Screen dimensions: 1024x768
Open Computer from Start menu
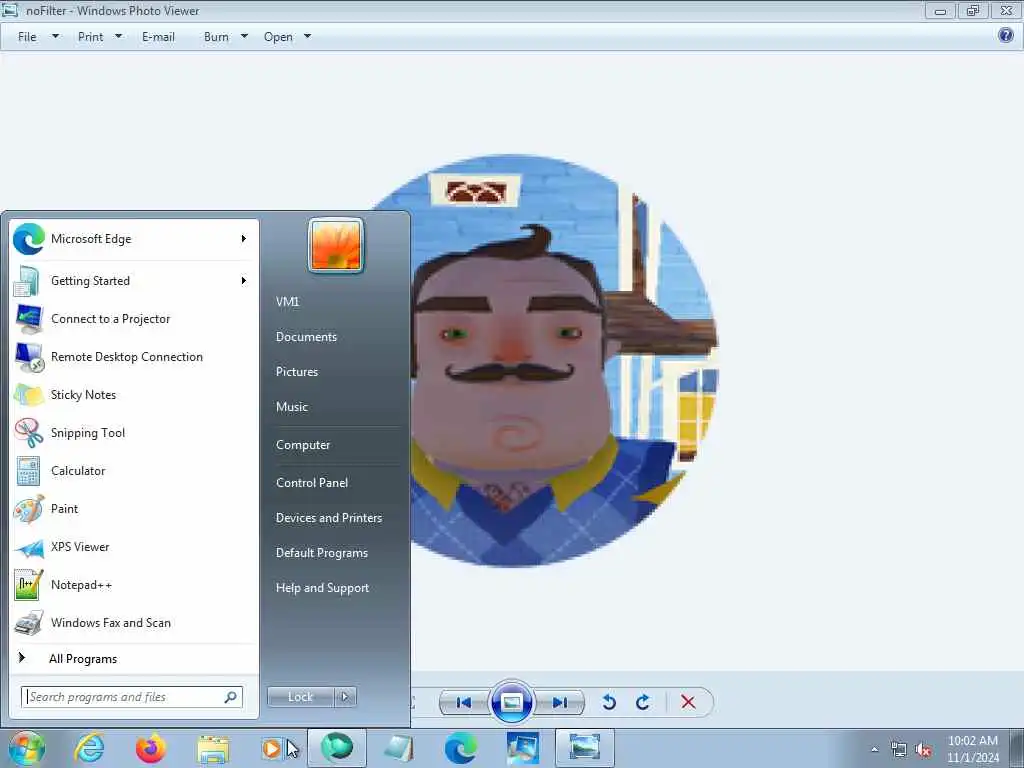pyautogui.click(x=302, y=445)
